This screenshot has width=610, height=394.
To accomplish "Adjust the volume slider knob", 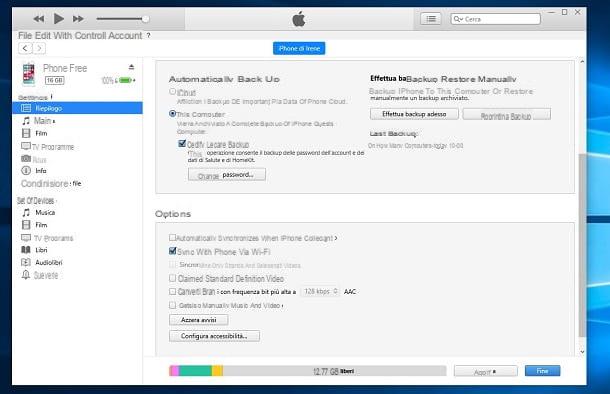I will coord(145,19).
